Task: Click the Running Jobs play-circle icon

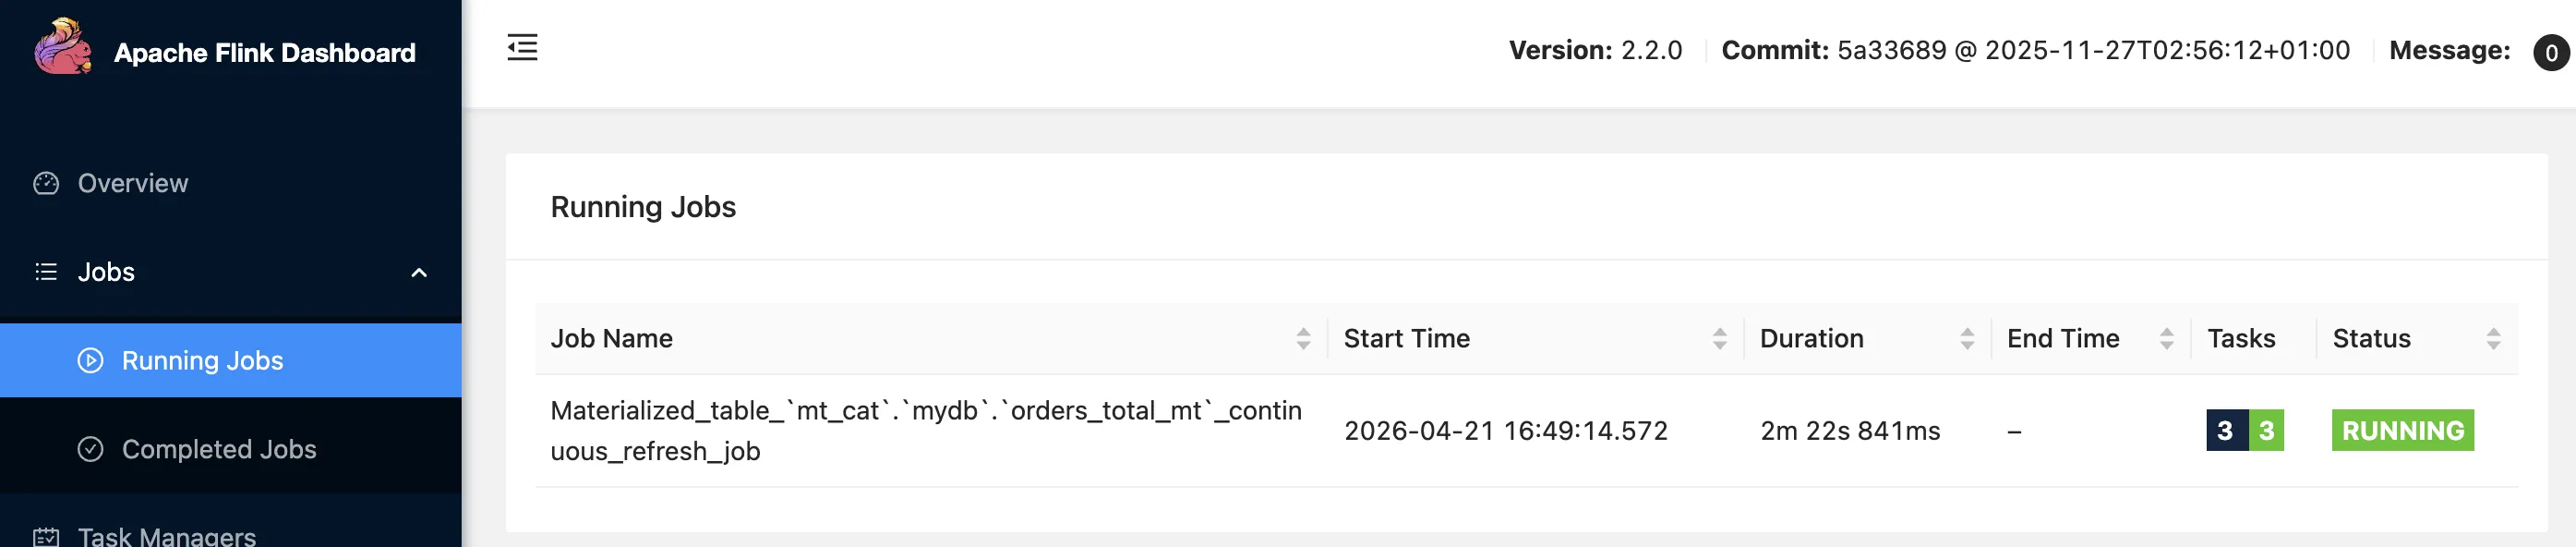Action: coord(90,360)
